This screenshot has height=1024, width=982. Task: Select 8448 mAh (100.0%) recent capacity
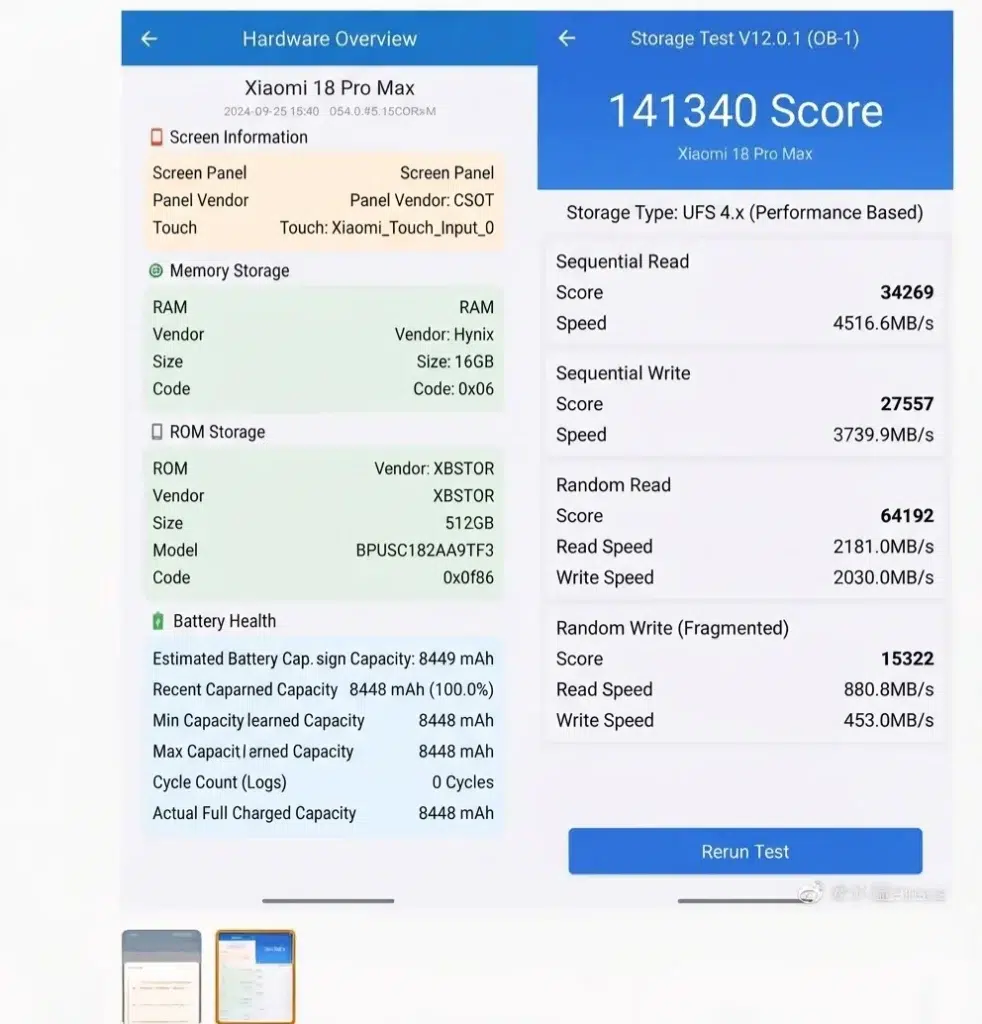pyautogui.click(x=421, y=690)
